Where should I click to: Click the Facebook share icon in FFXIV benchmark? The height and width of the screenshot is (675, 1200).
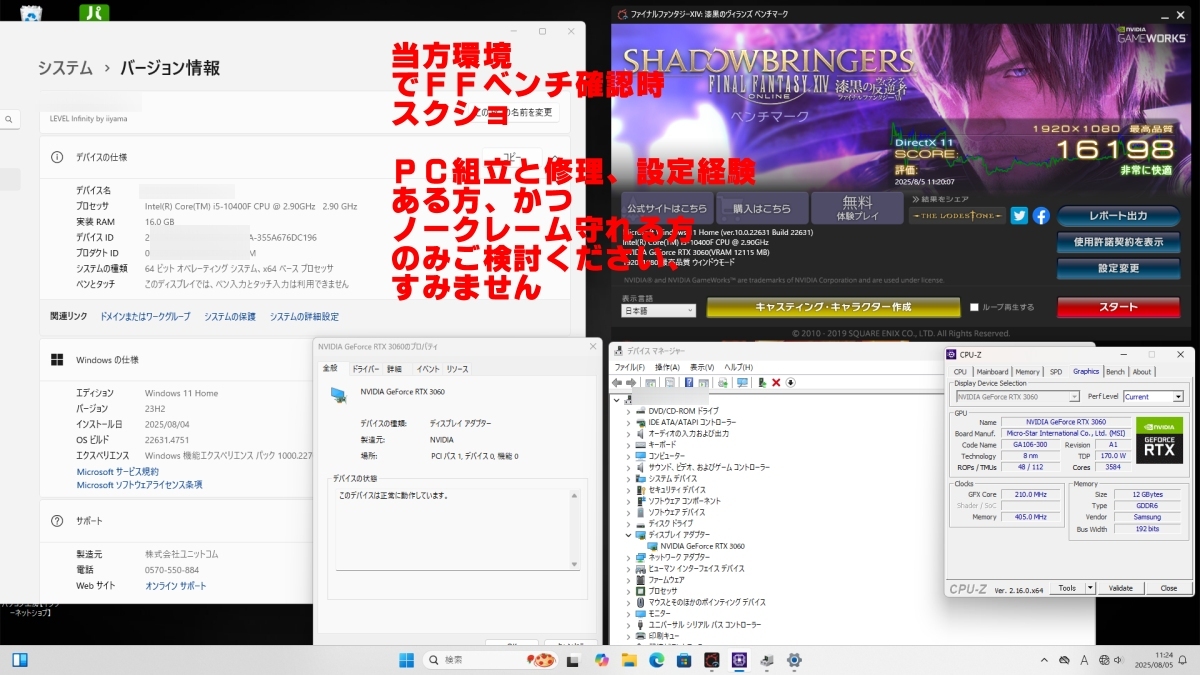pos(1040,215)
